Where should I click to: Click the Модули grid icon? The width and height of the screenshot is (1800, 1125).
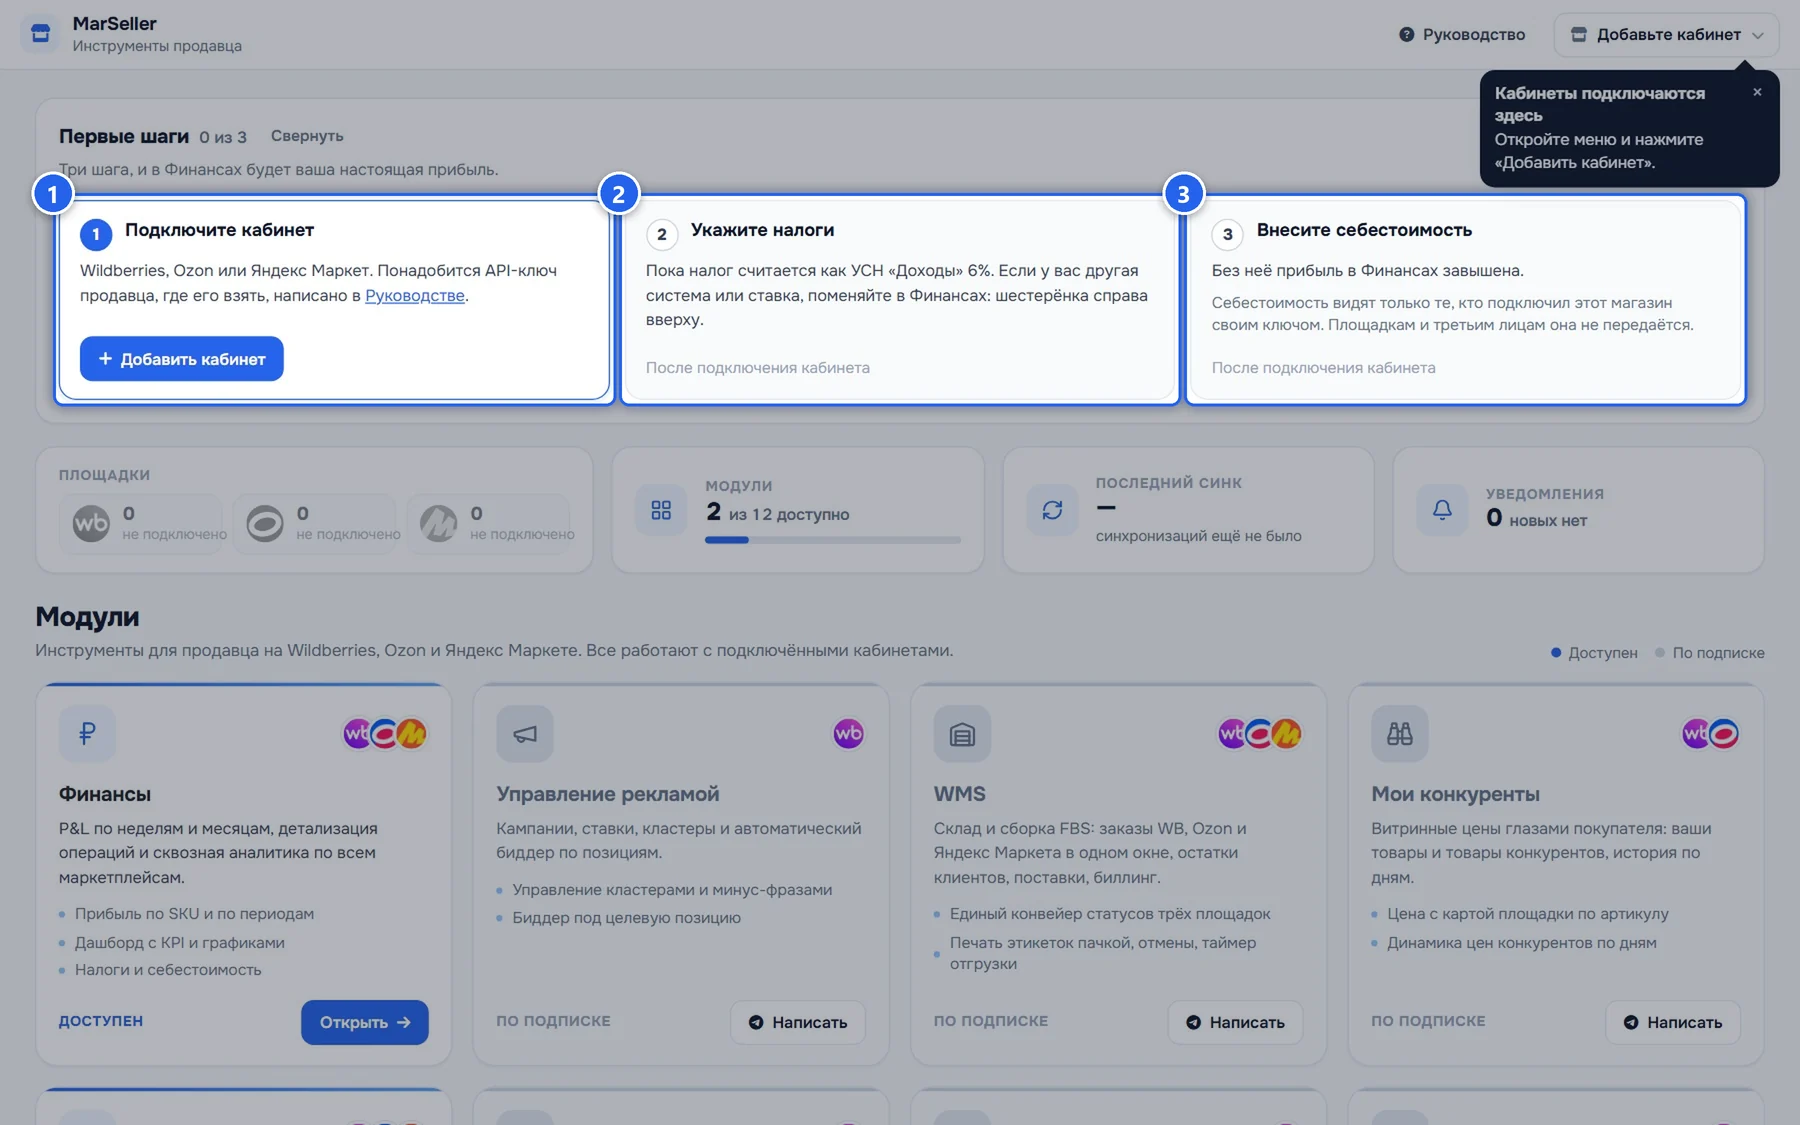661,510
